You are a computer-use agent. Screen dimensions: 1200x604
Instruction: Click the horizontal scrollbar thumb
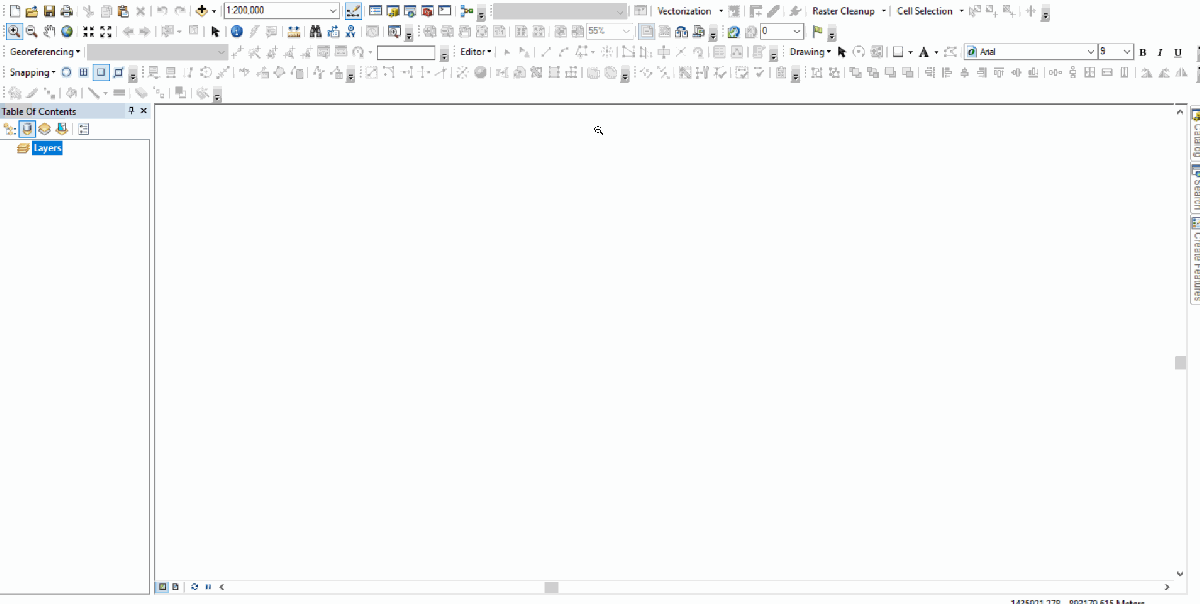tap(551, 587)
